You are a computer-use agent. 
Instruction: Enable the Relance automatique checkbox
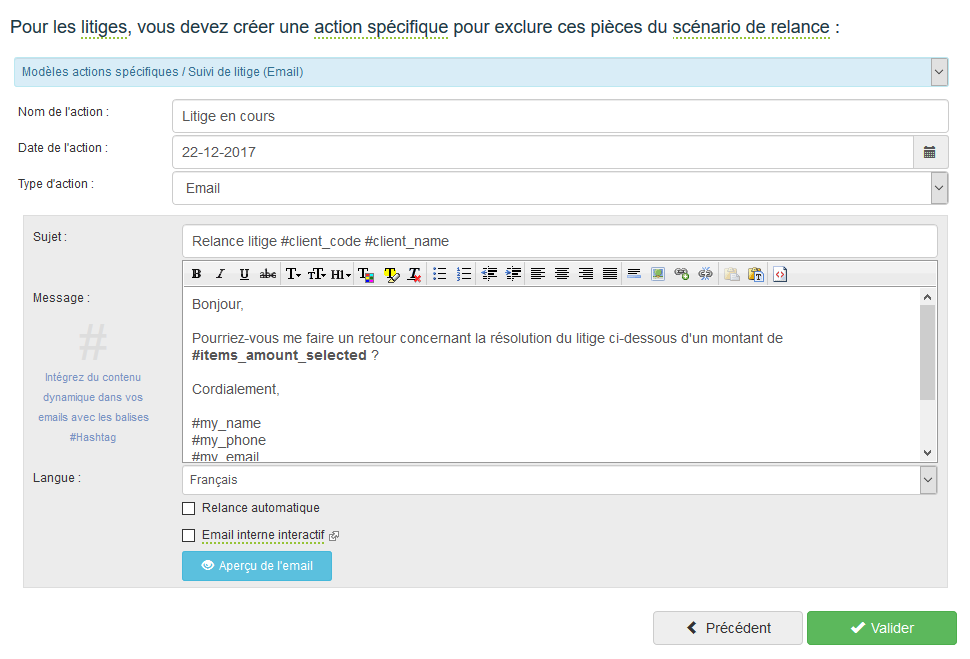tap(189, 509)
